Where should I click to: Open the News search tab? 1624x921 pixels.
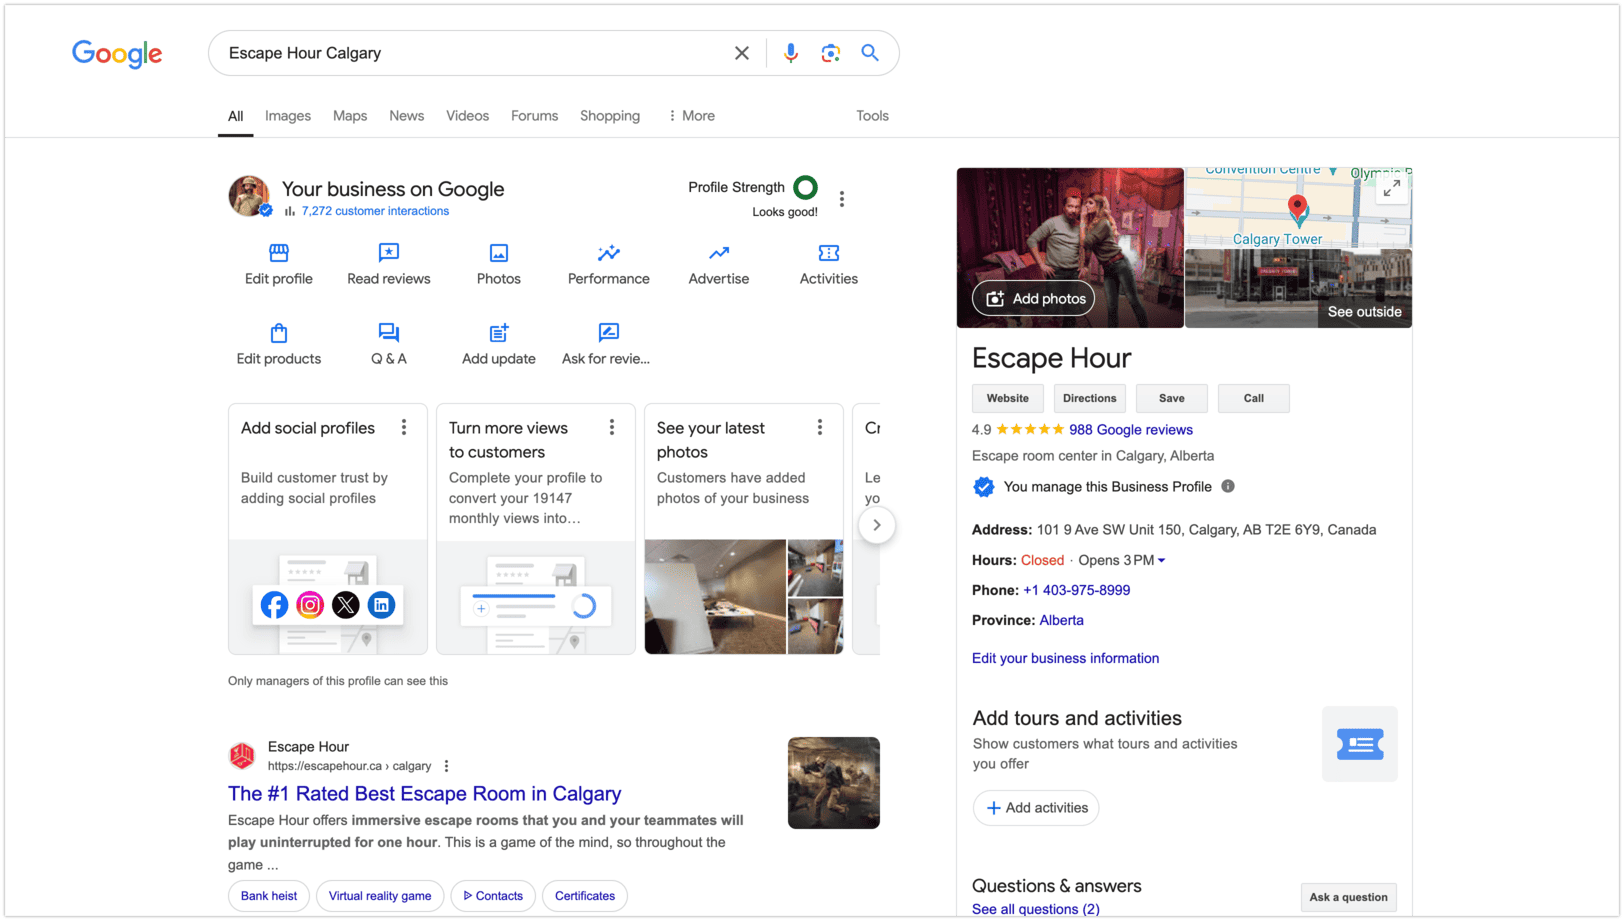click(406, 115)
